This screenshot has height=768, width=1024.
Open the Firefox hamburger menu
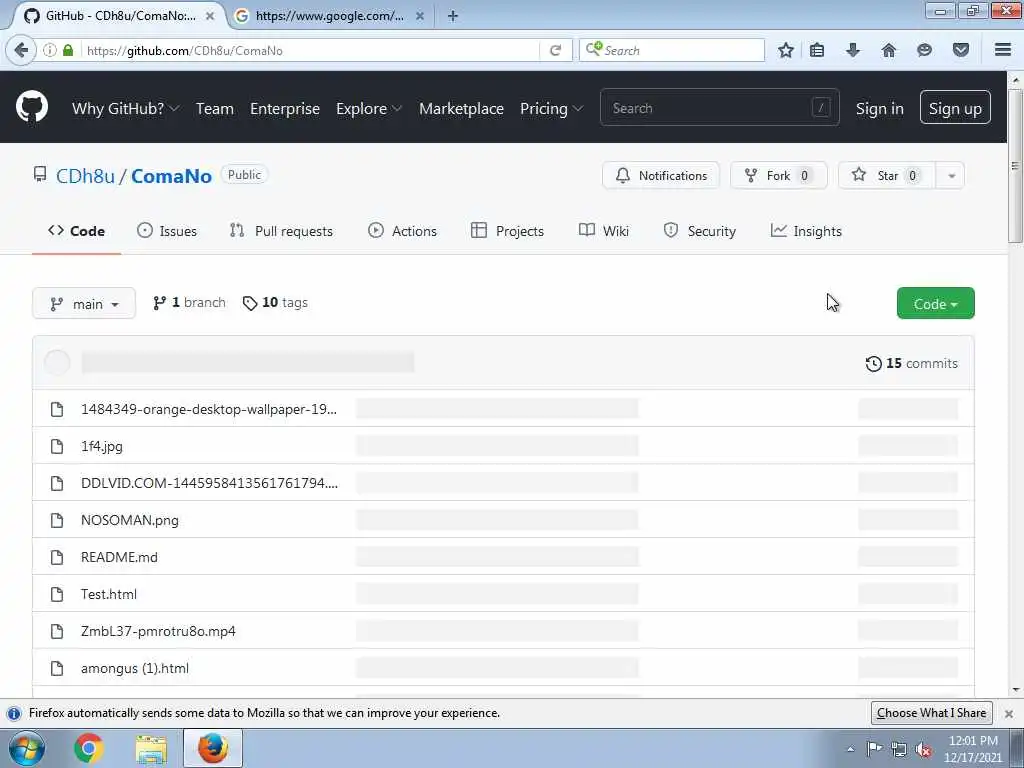point(1003,50)
